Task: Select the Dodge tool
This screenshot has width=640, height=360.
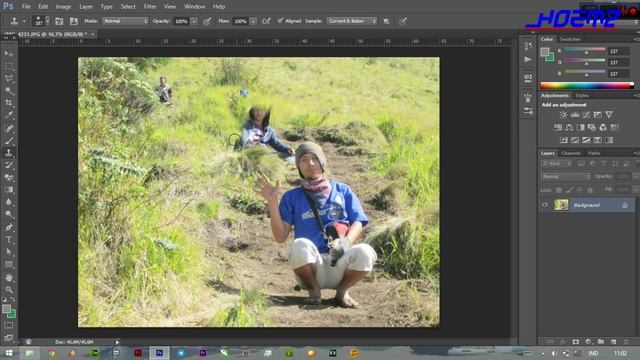Action: (x=9, y=214)
